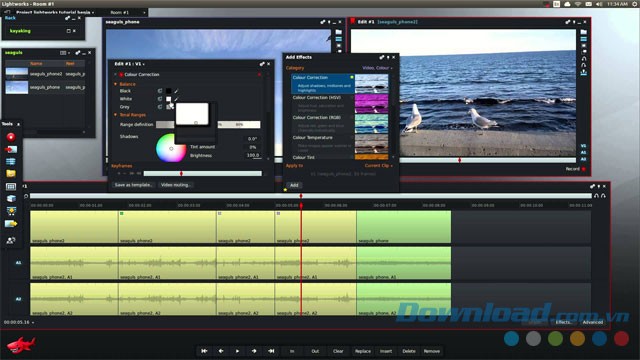Click the Shadows colour wheel
The height and width of the screenshot is (360, 640).
pyautogui.click(x=171, y=148)
